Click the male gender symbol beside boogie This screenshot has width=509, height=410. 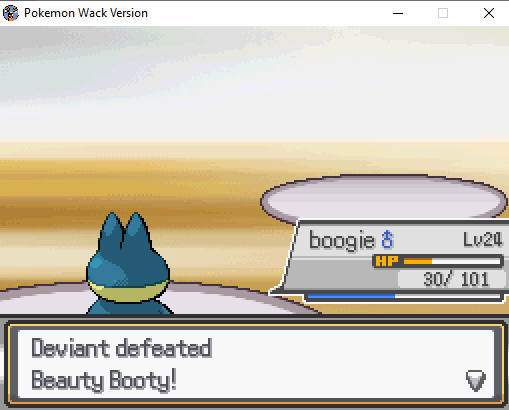click(x=387, y=239)
